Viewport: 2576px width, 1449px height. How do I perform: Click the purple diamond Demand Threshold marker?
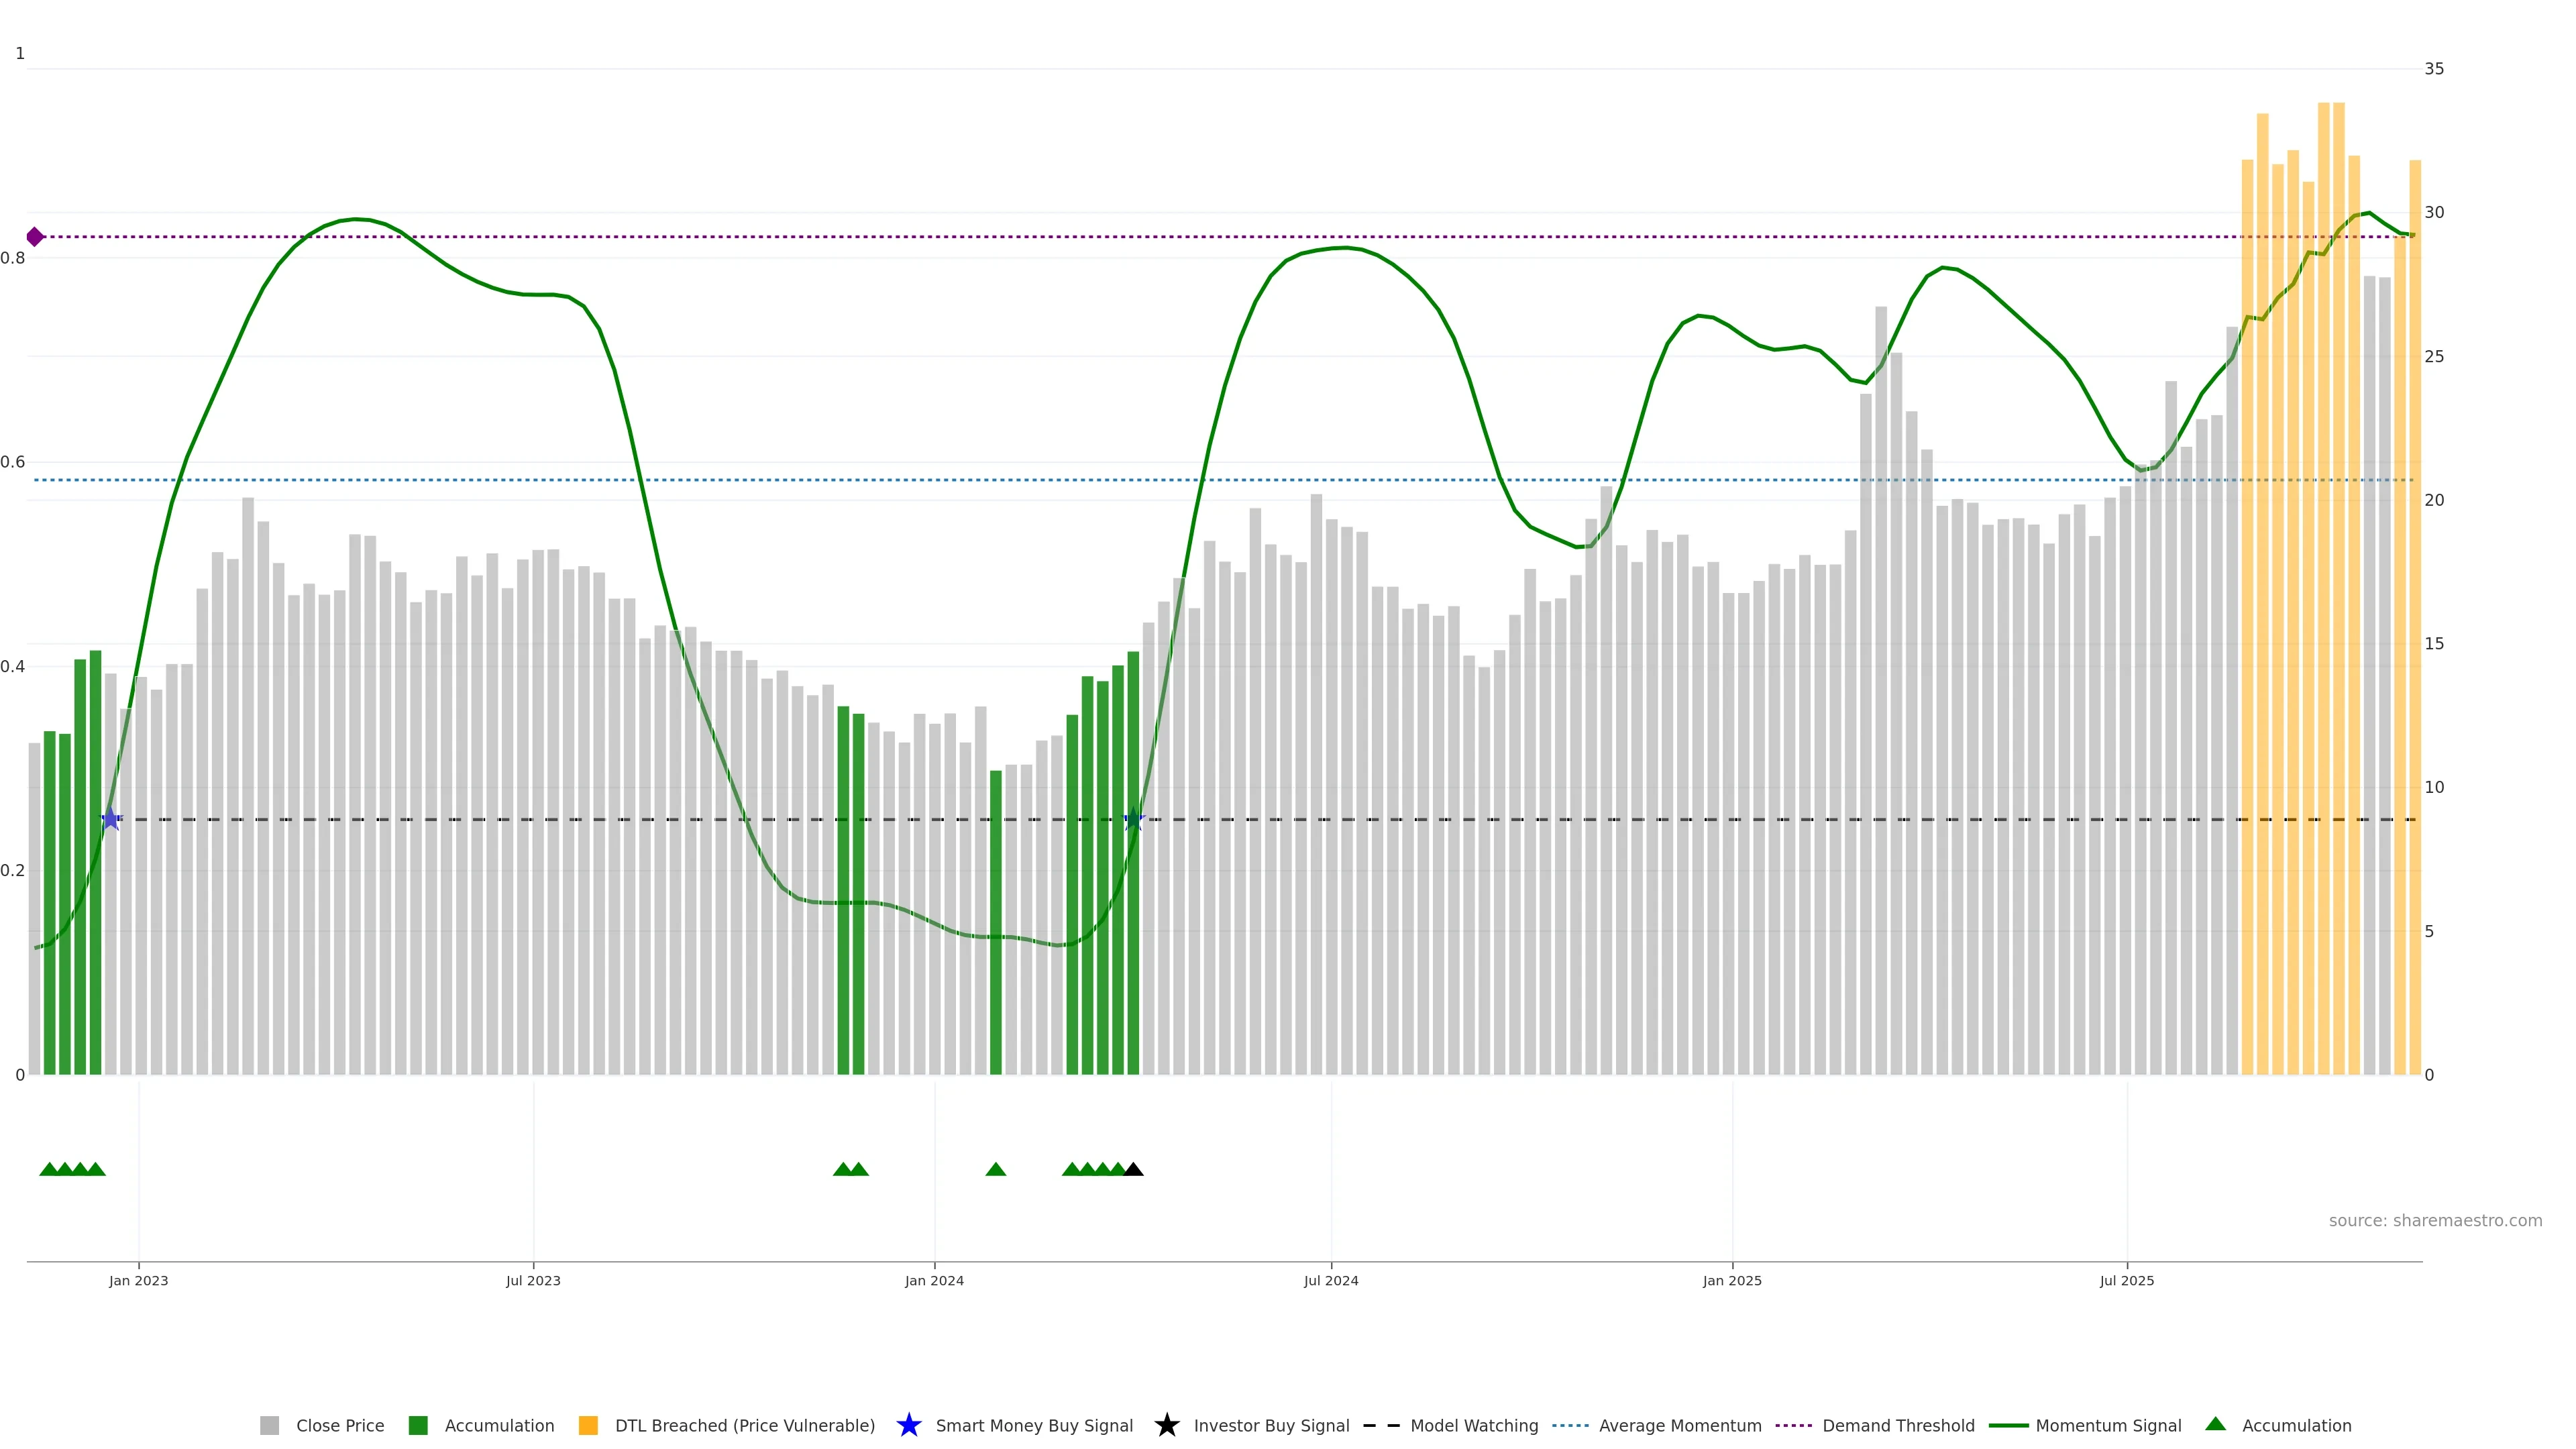tap(35, 237)
